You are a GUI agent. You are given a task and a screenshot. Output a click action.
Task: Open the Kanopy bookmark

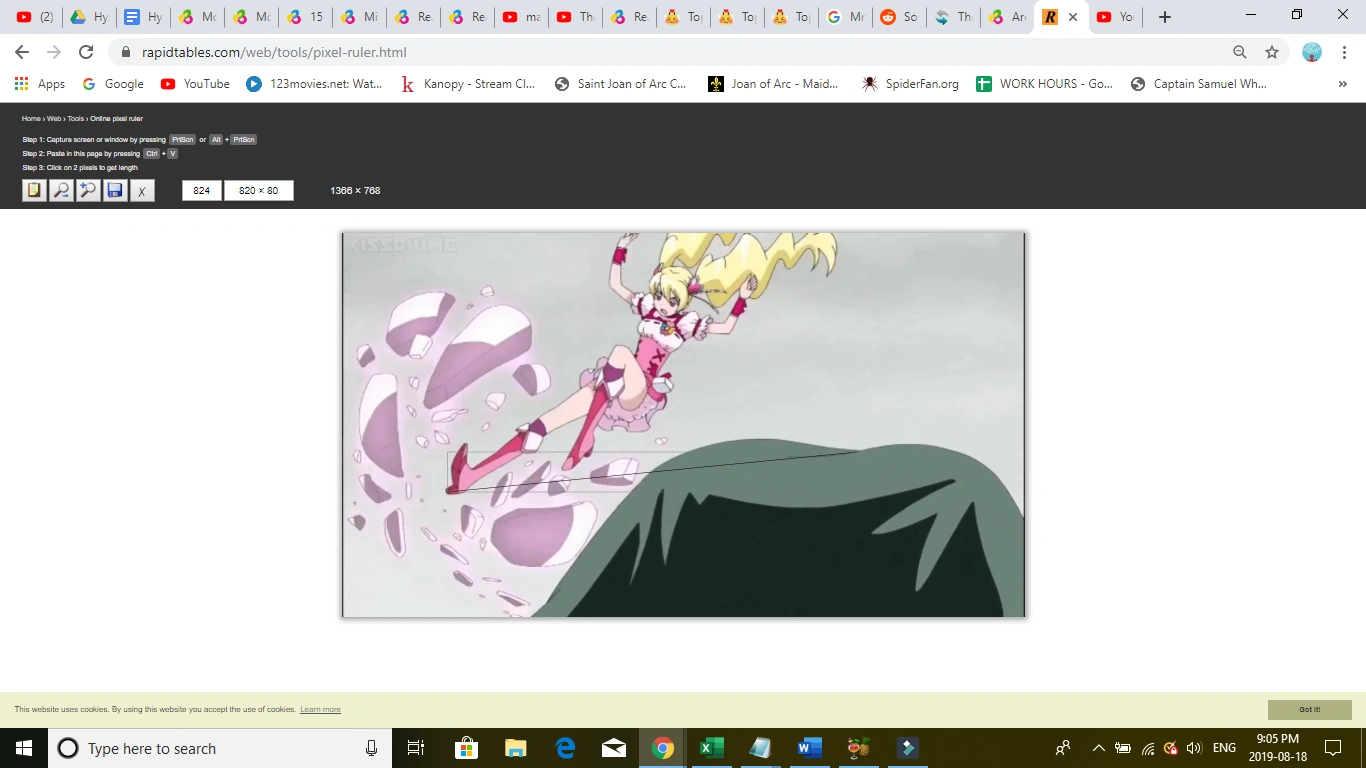pos(468,84)
